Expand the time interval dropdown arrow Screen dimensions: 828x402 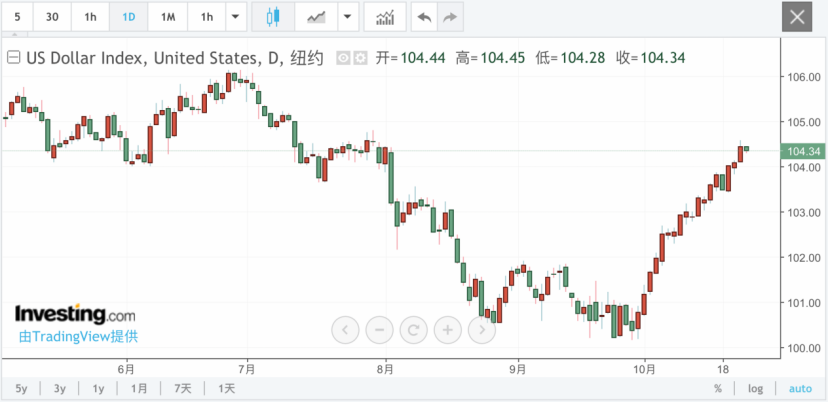236,17
